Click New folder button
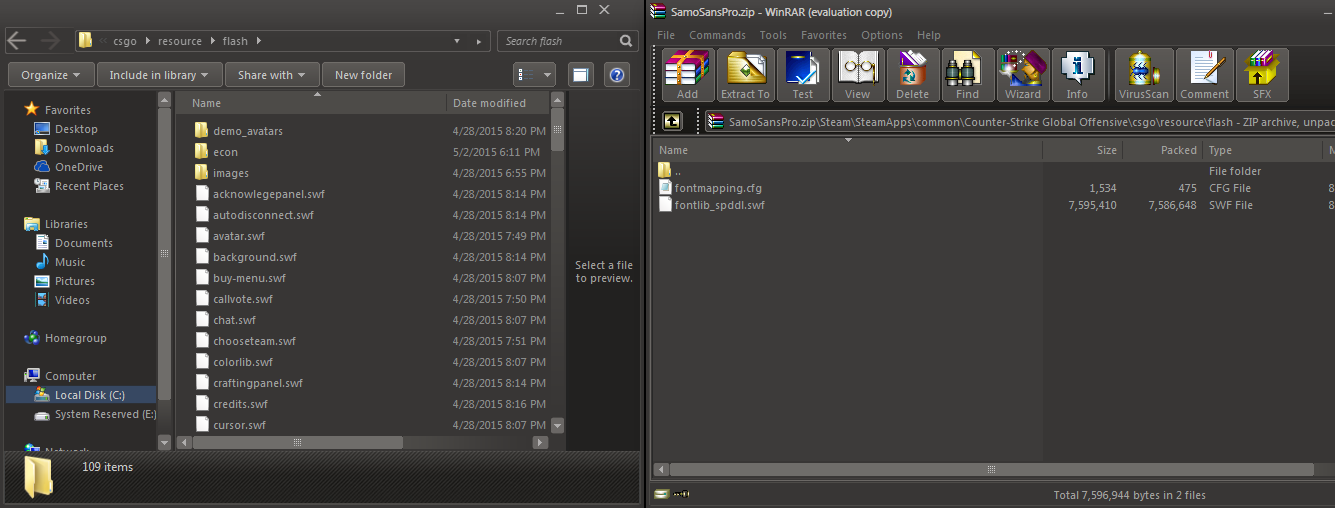This screenshot has height=508, width=1335. click(364, 75)
